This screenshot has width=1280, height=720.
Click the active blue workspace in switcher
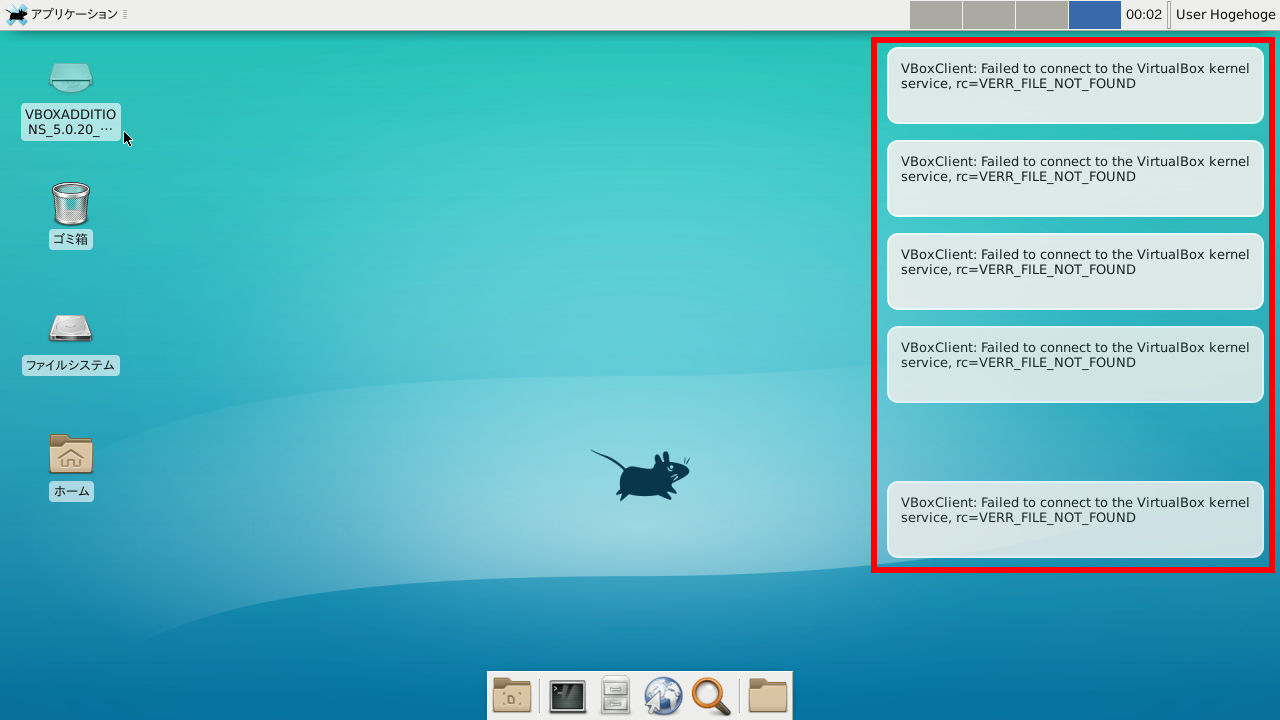(1095, 15)
